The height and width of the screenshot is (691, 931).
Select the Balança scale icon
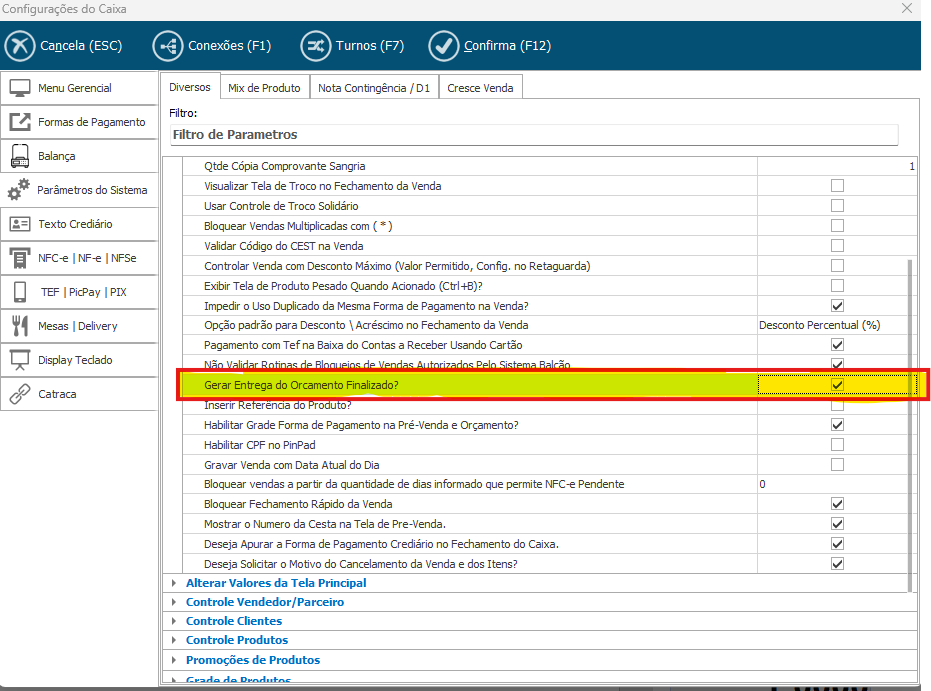point(20,156)
